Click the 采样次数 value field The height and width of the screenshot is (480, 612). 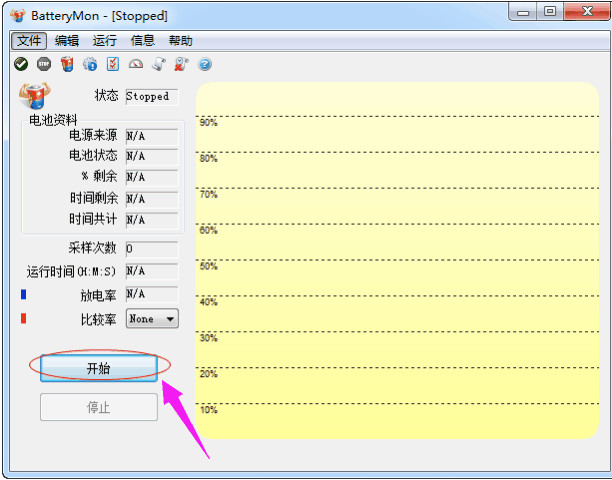coord(151,249)
